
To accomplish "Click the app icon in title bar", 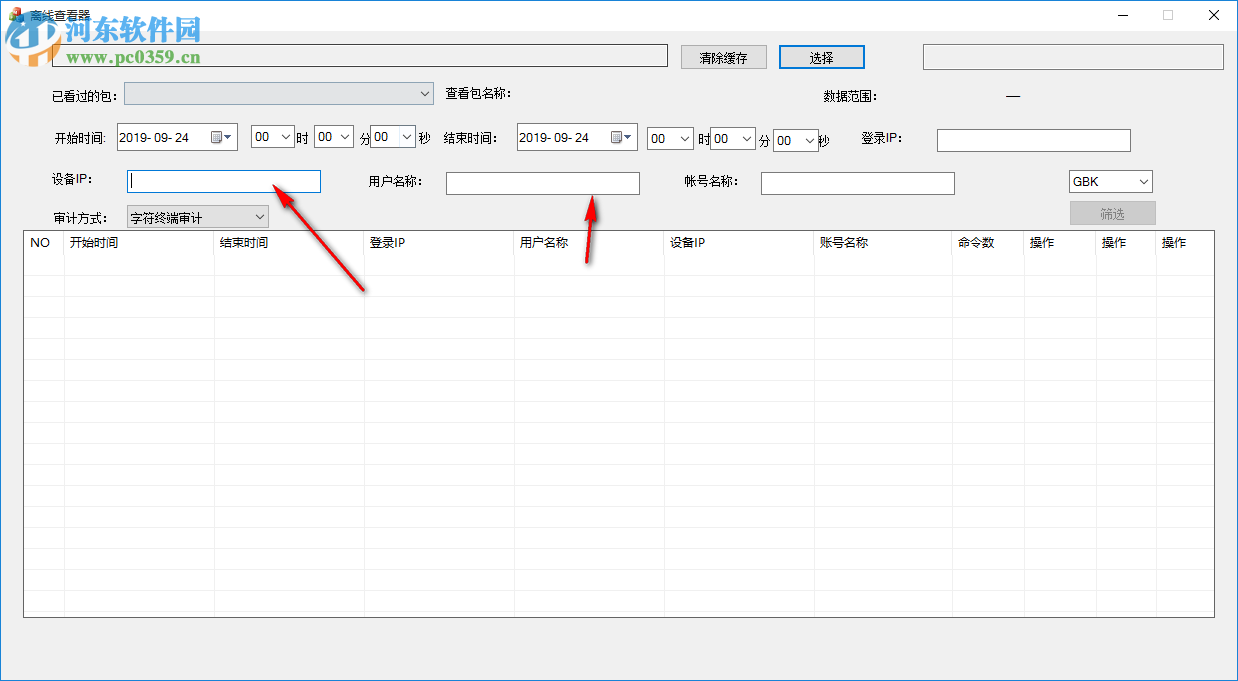I will [x=15, y=14].
